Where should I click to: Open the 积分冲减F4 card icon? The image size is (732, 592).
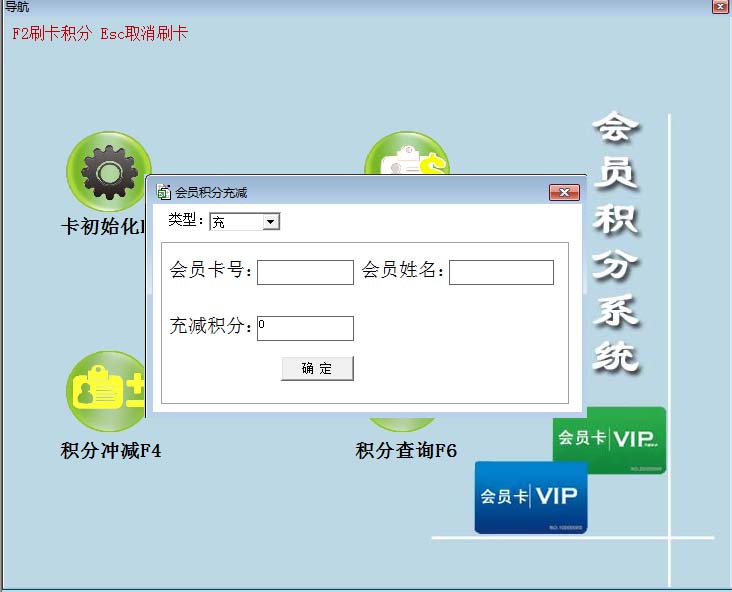(x=106, y=391)
